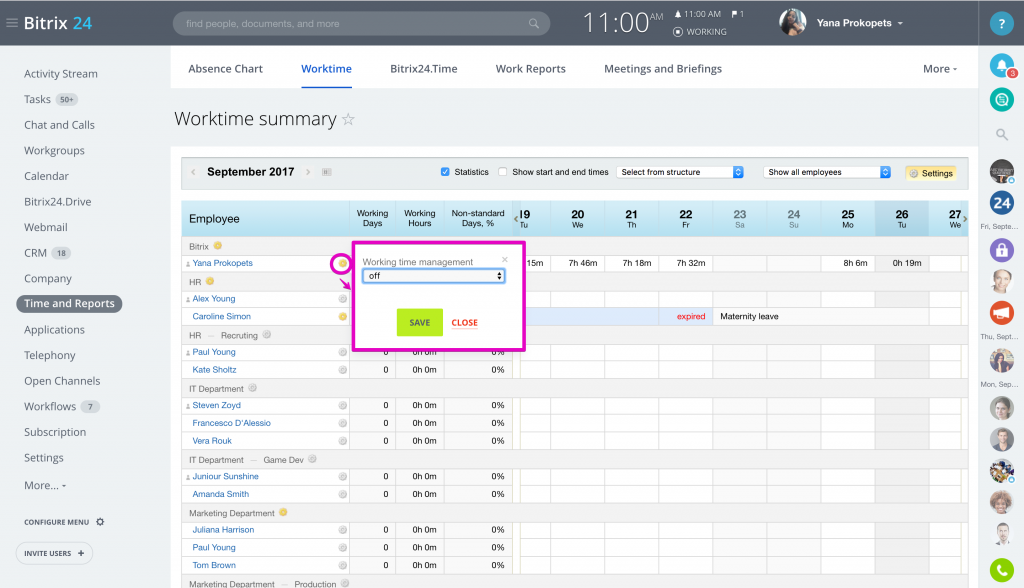Viewport: 1024px width, 588px height.
Task: Click worktime settings icon for Kate Sholtz
Action: pos(342,370)
